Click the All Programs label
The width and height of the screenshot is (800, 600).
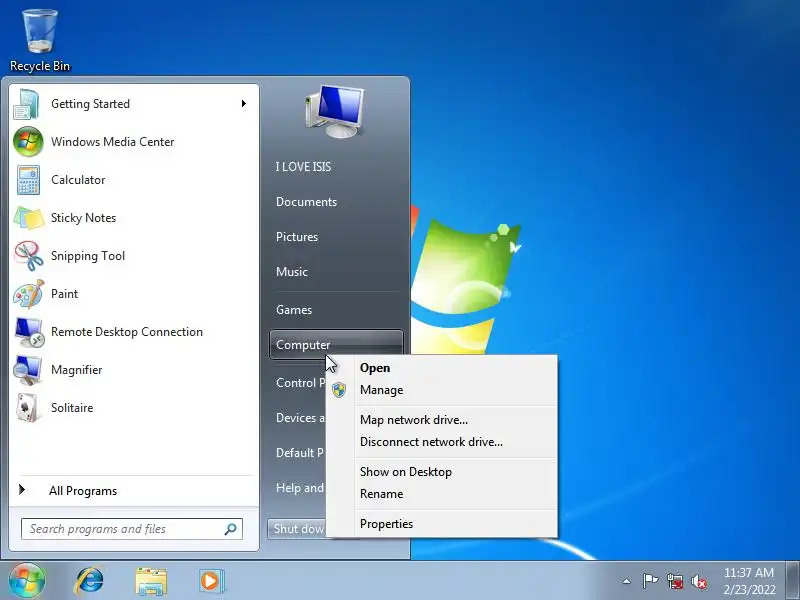83,491
